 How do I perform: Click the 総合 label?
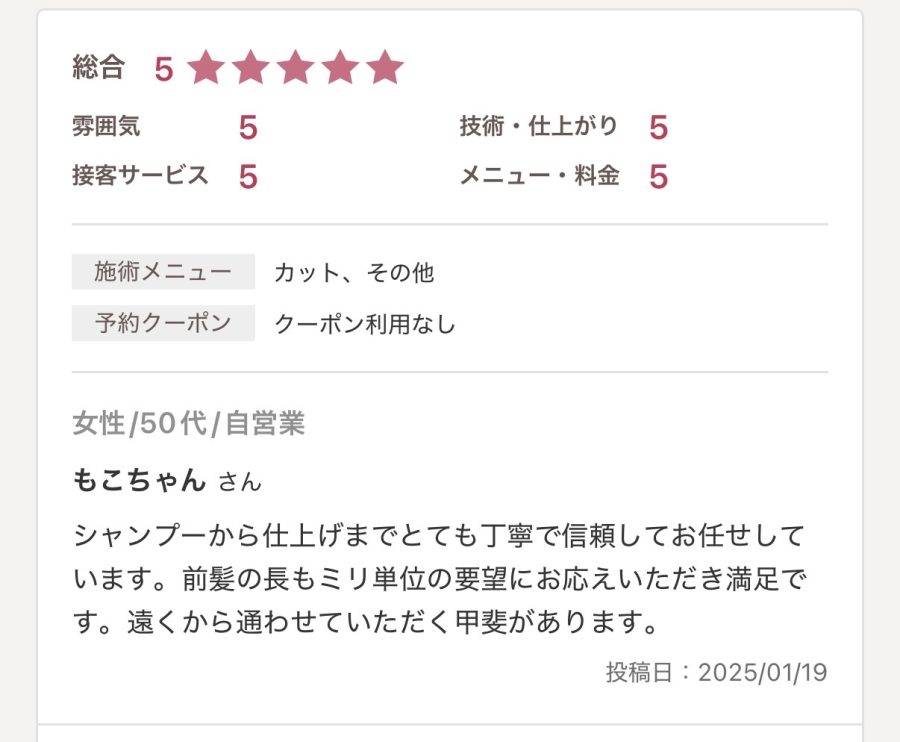98,68
